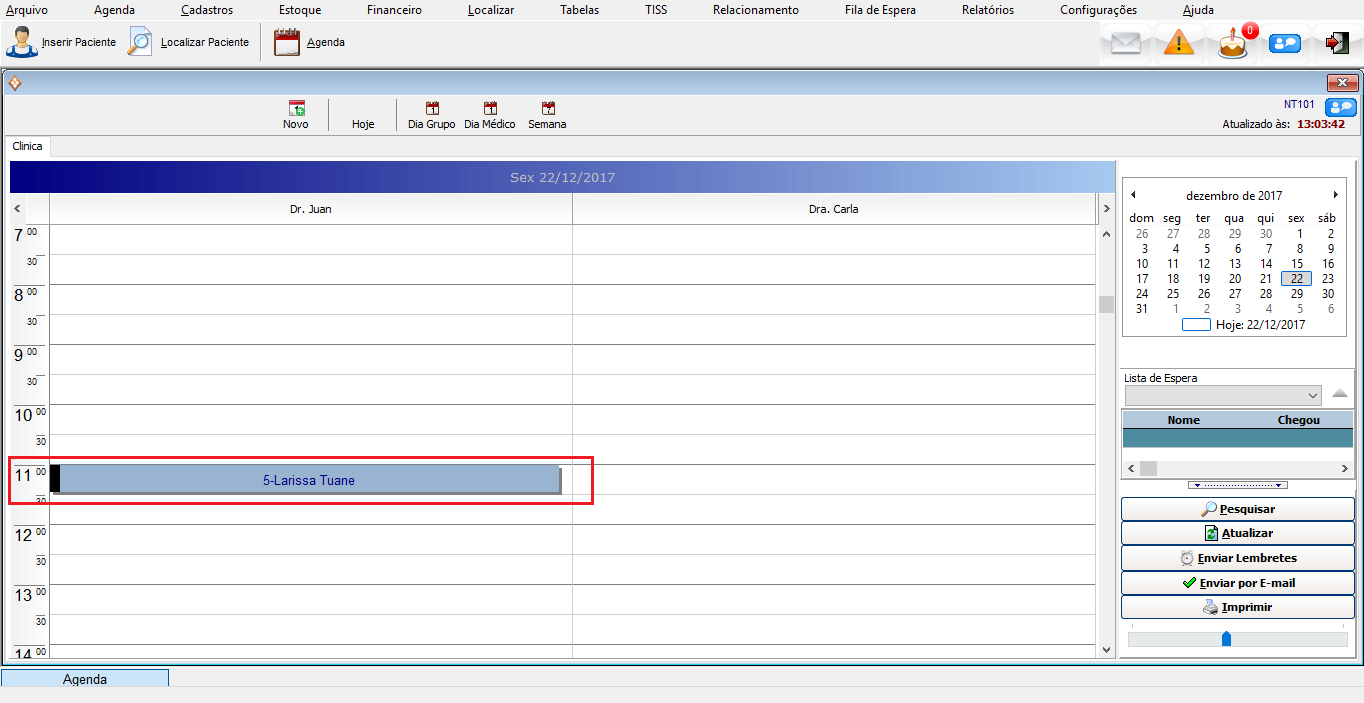Click the Pesquisar button
The image size is (1364, 703).
click(1237, 509)
